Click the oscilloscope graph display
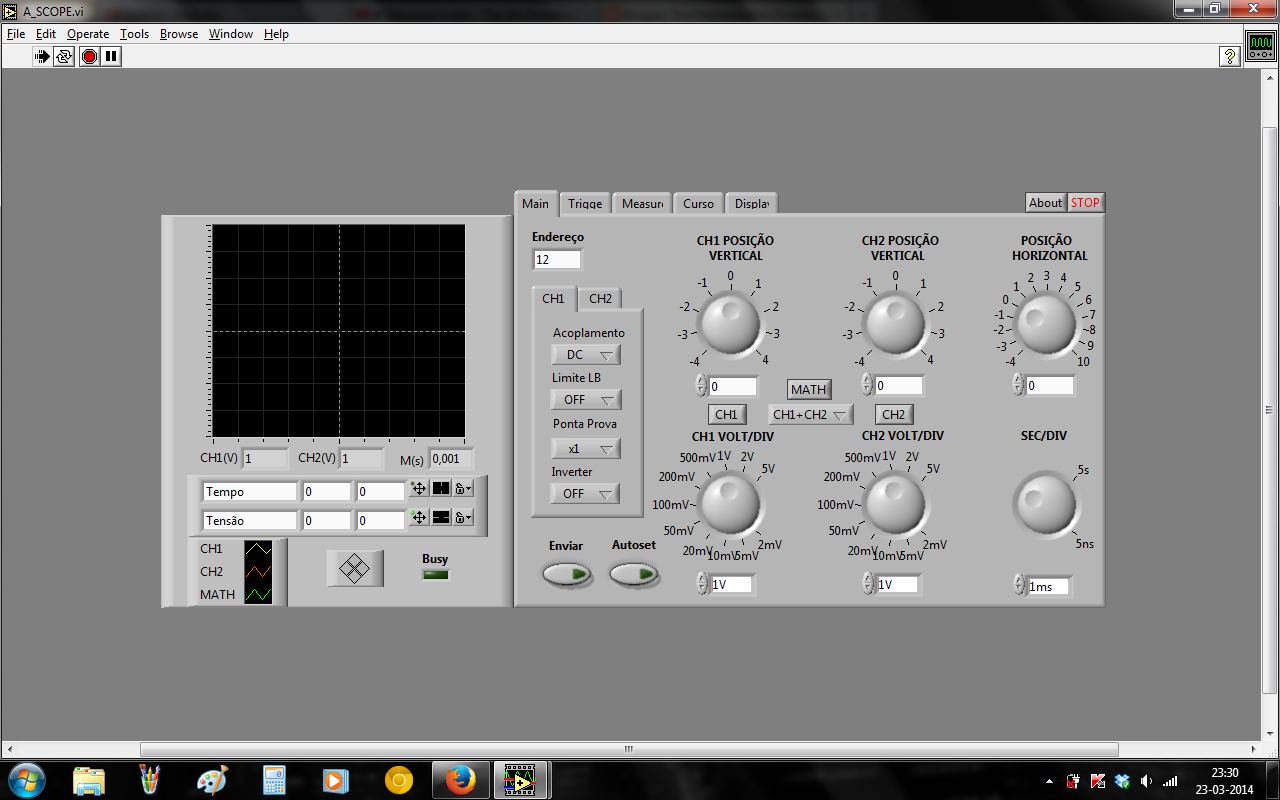The height and width of the screenshot is (800, 1280). tap(339, 331)
